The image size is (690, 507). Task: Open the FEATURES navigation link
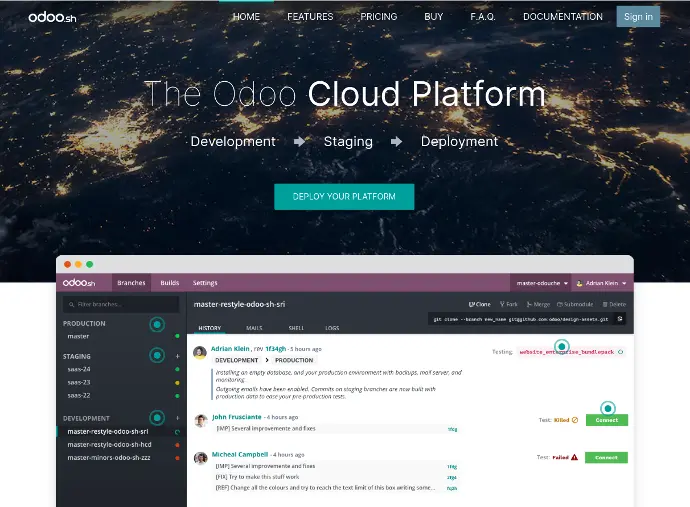310,17
